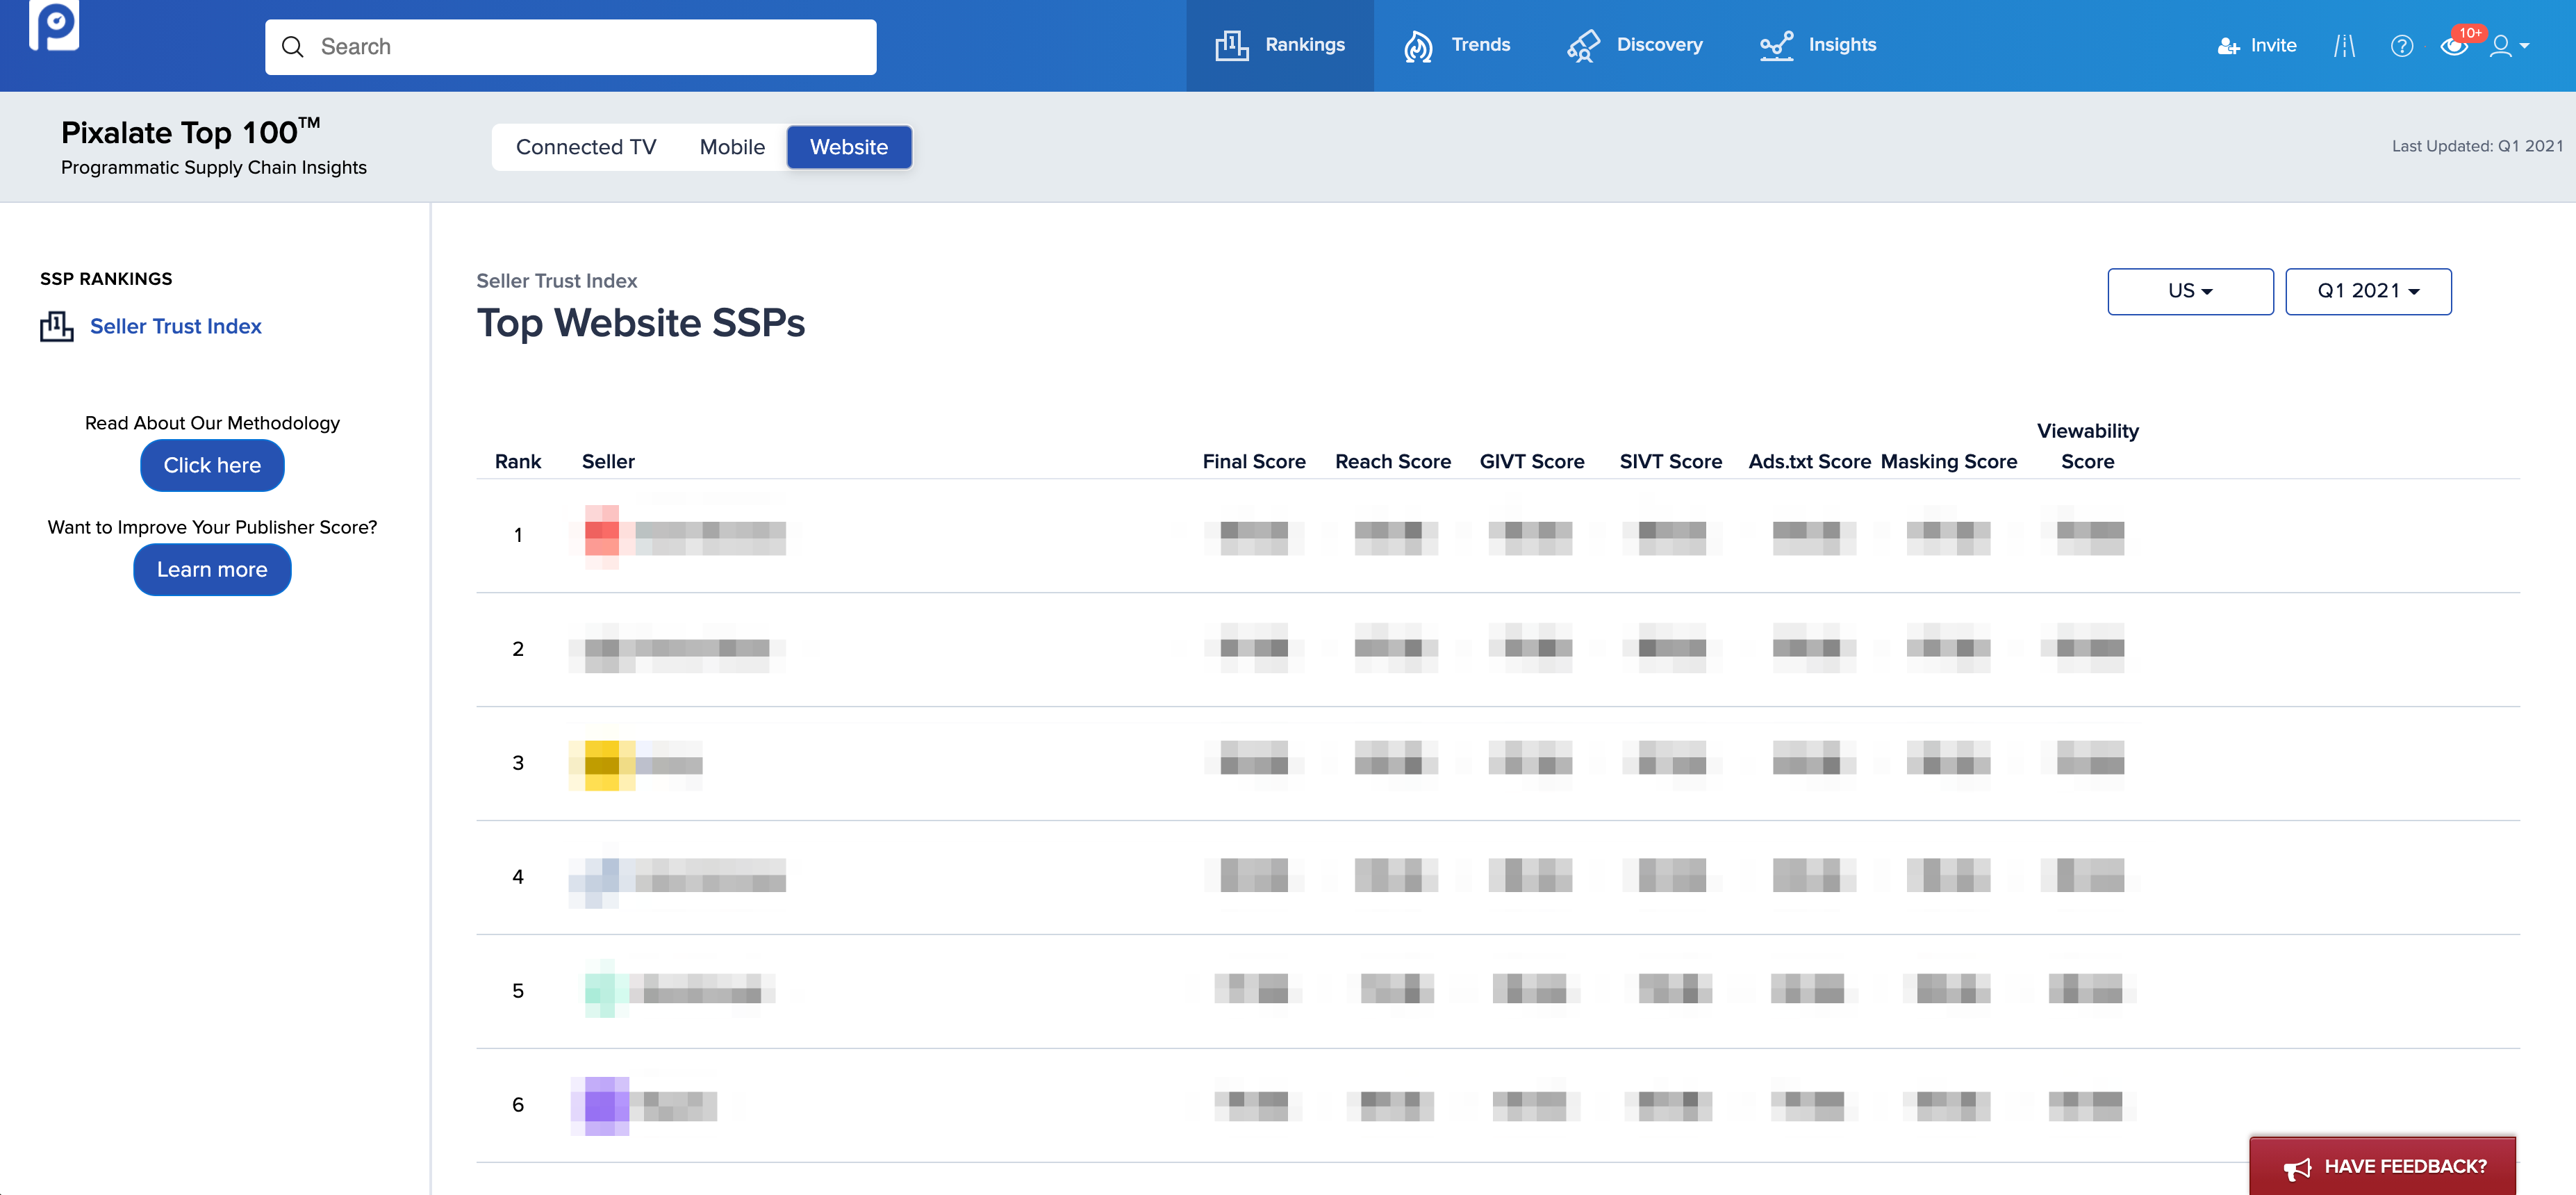Image resolution: width=2576 pixels, height=1195 pixels.
Task: Select the Website tab
Action: pyautogui.click(x=849, y=147)
